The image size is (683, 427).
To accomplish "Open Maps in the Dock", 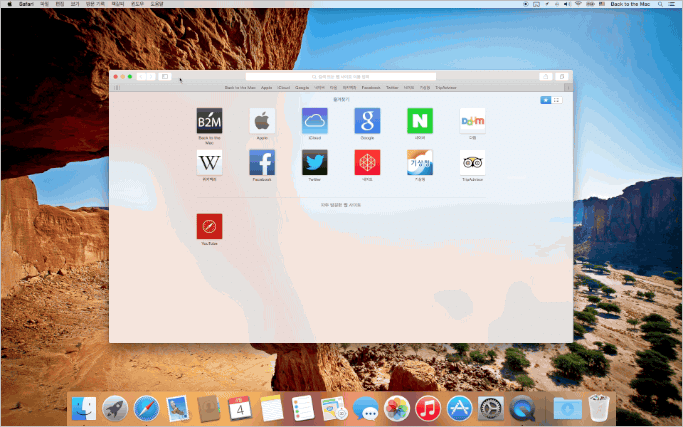I will (x=334, y=408).
